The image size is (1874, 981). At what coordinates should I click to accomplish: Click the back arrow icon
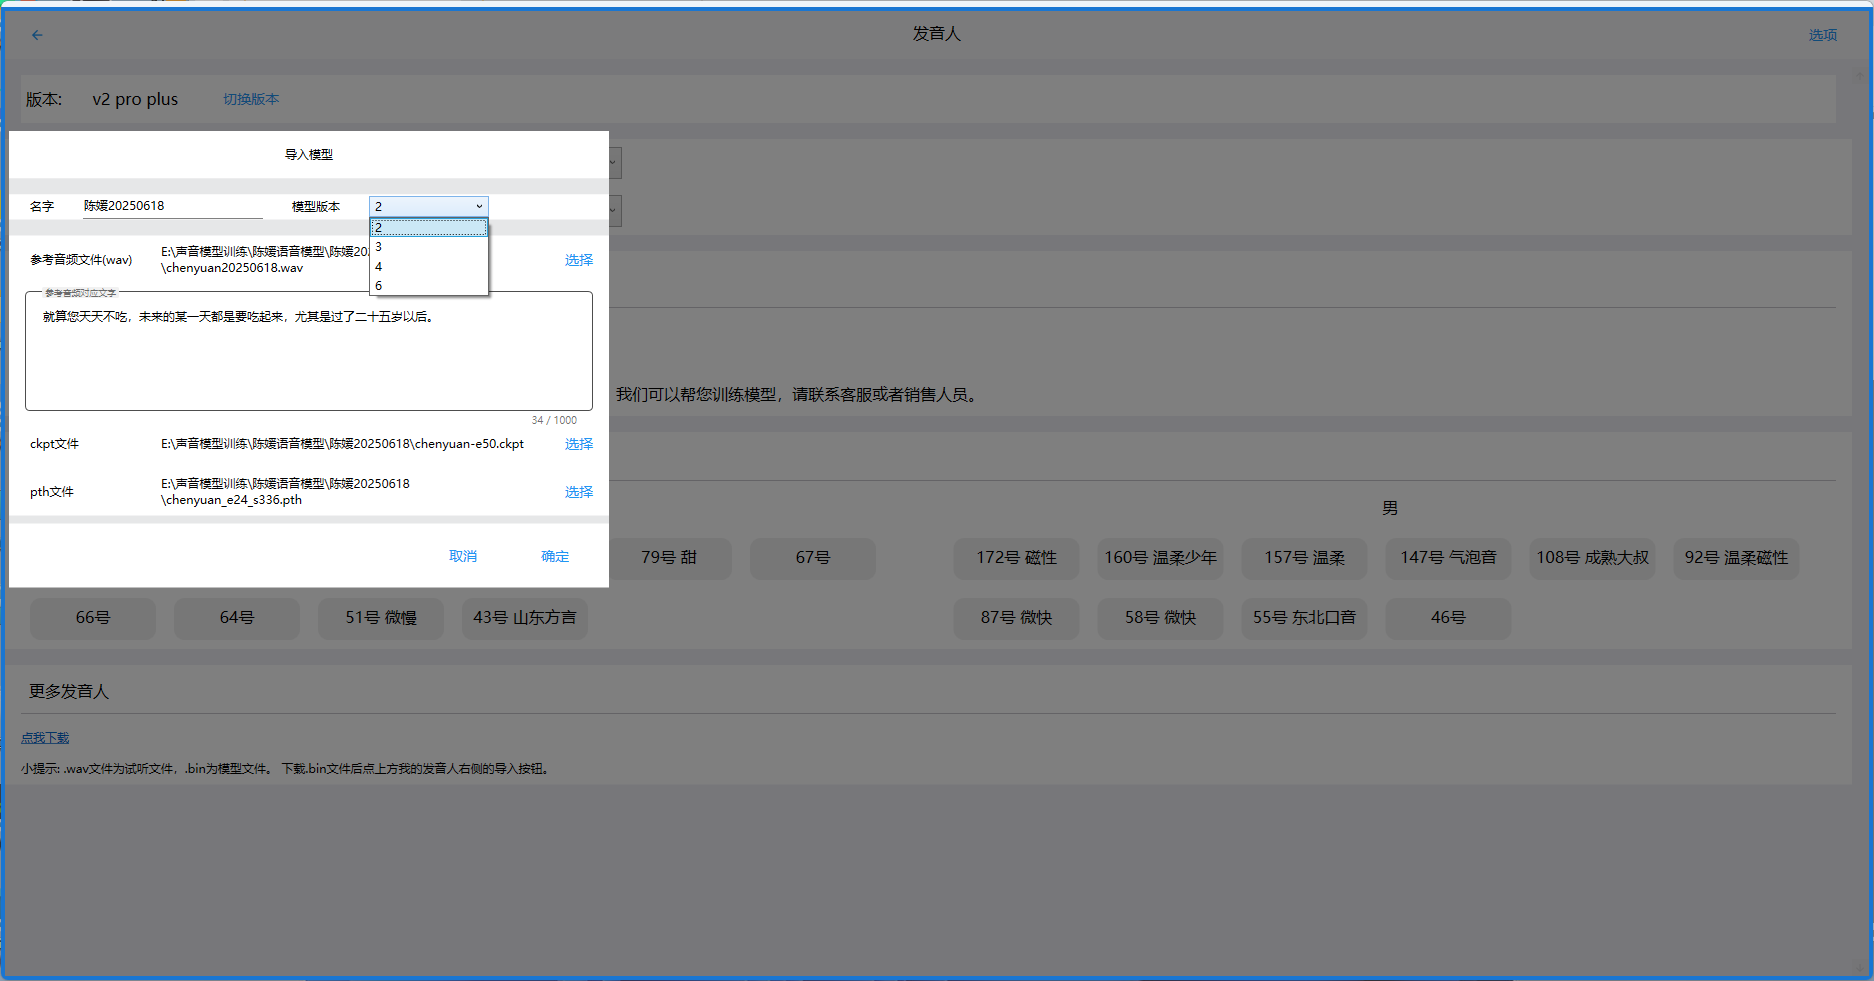pos(37,35)
